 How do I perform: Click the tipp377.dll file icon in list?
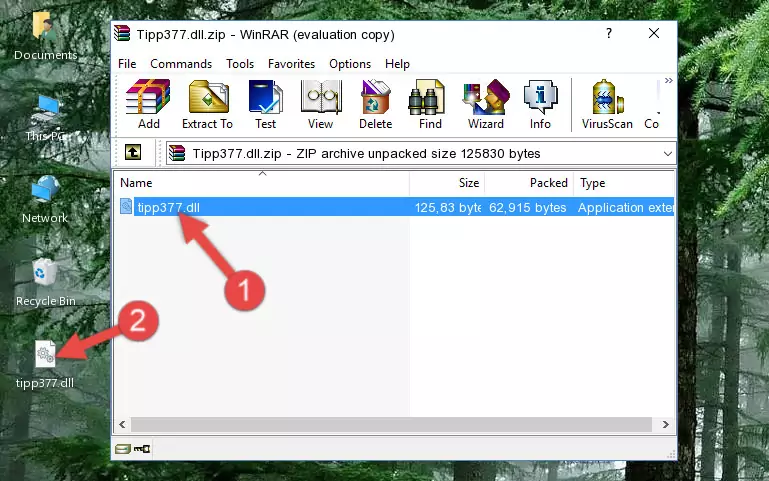coord(126,206)
